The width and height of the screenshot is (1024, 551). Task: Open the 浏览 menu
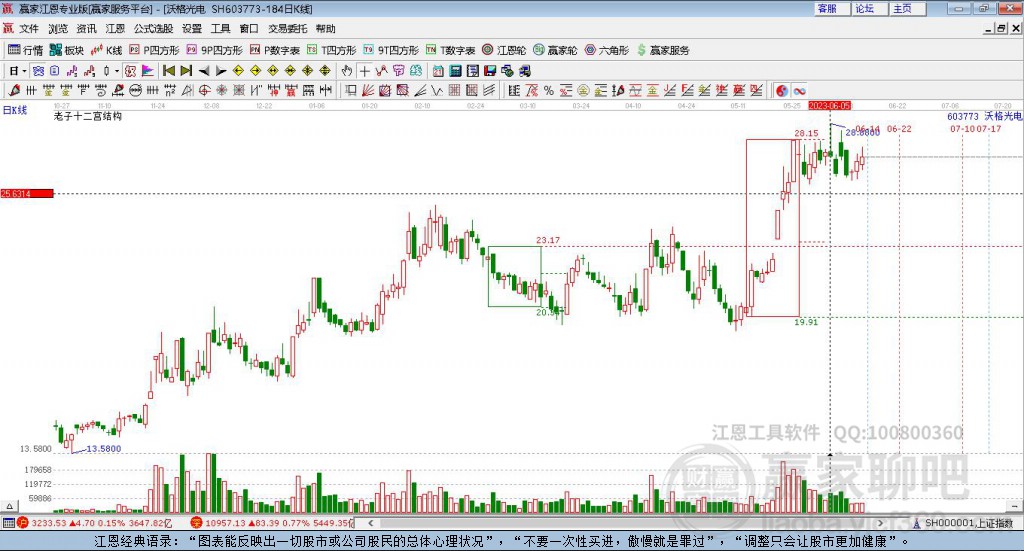[x=58, y=29]
